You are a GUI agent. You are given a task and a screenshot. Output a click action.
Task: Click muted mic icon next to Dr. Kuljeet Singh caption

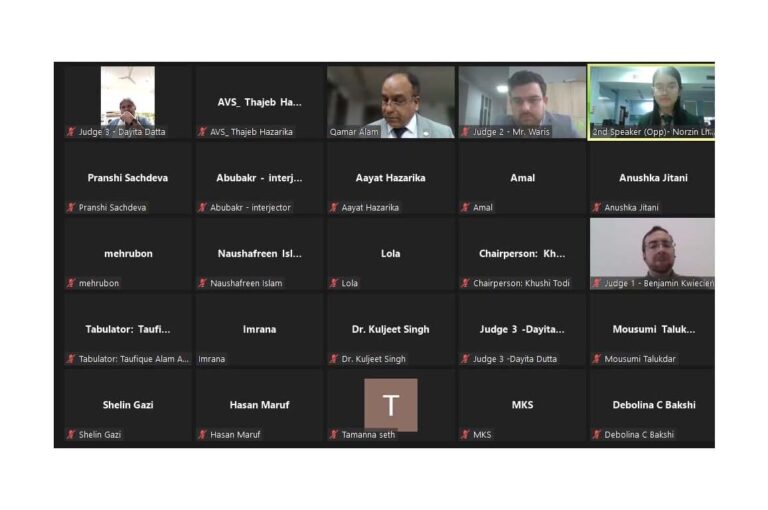[334, 359]
